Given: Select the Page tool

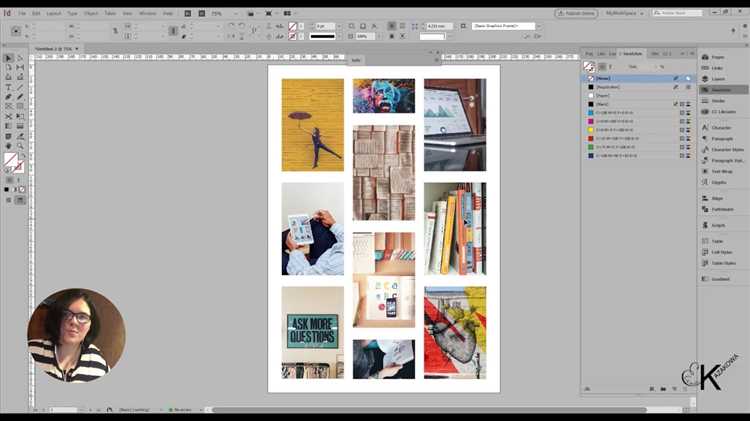Looking at the screenshot, I should [8, 67].
